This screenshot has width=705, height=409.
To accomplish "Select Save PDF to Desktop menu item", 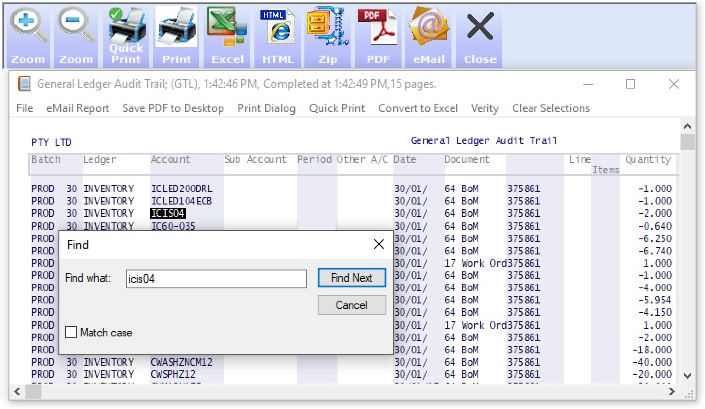I will (173, 108).
